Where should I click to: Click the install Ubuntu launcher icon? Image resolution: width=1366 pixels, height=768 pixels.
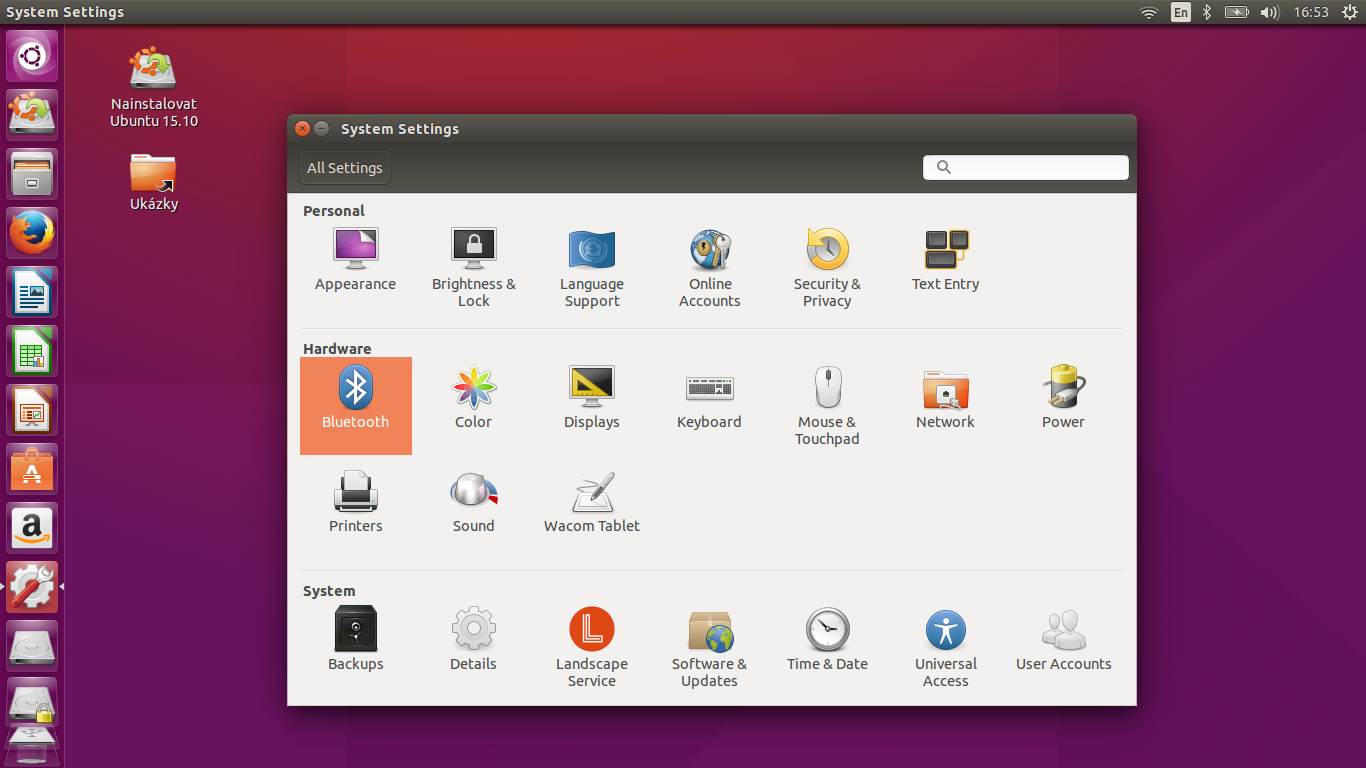click(33, 115)
